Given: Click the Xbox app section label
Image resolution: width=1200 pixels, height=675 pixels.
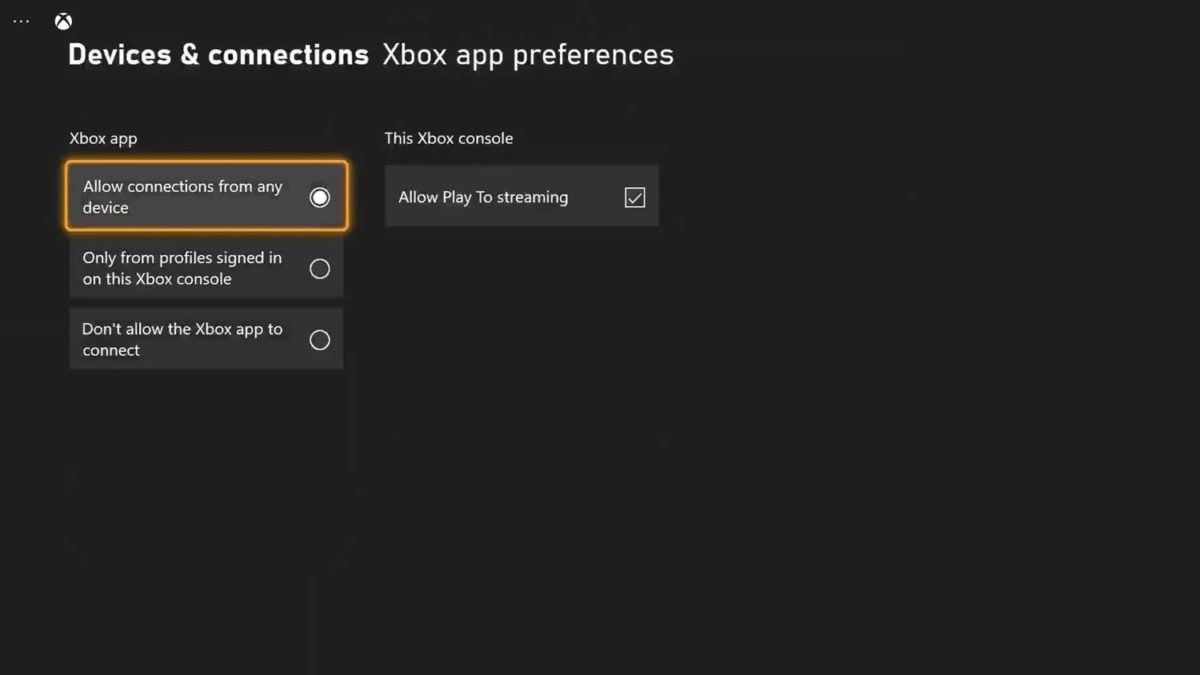Looking at the screenshot, I should tap(103, 138).
